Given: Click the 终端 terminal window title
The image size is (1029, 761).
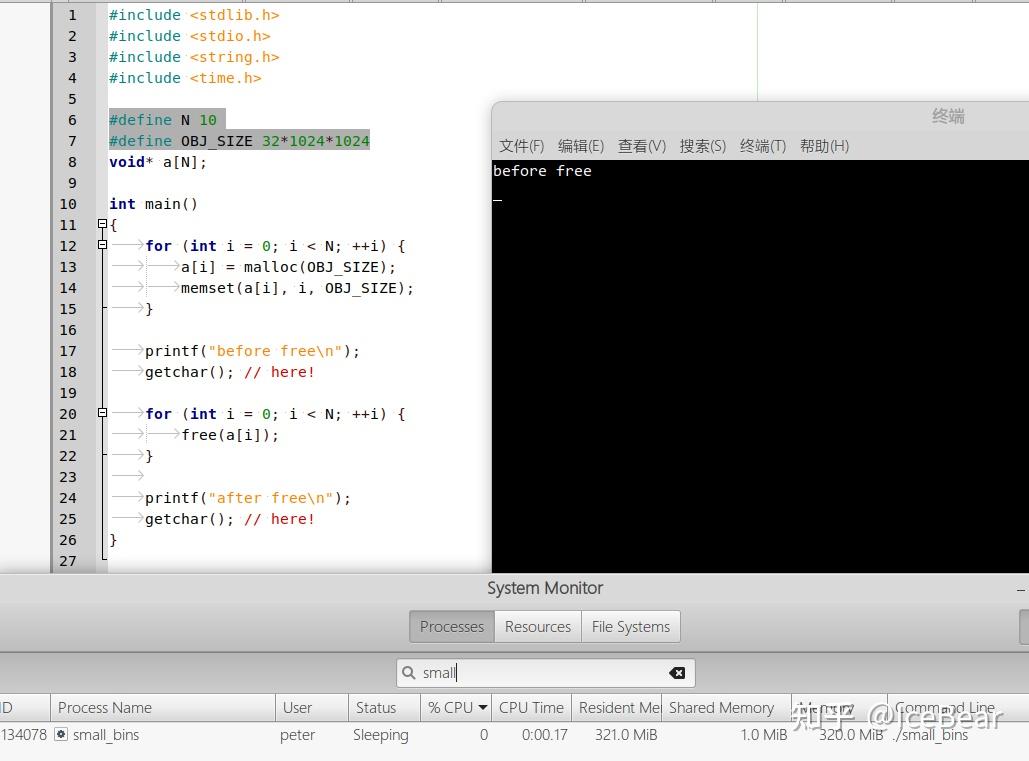Looking at the screenshot, I should point(948,116).
